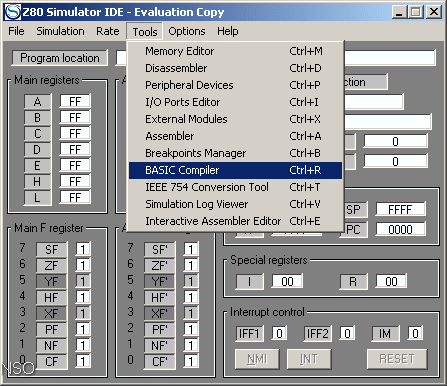Open Simulation Log Viewer
447x386 pixels.
(235, 204)
